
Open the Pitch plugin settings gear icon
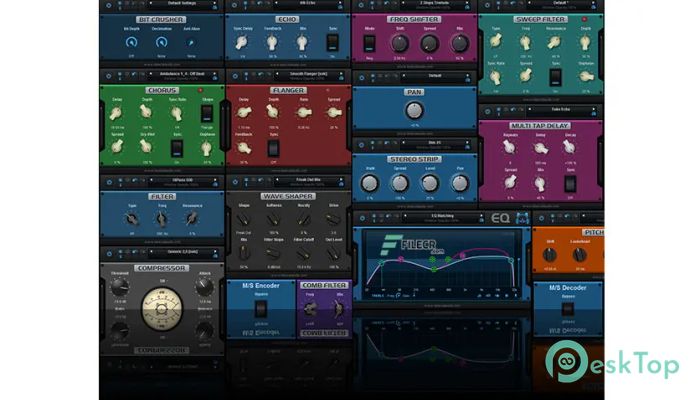coord(541,218)
